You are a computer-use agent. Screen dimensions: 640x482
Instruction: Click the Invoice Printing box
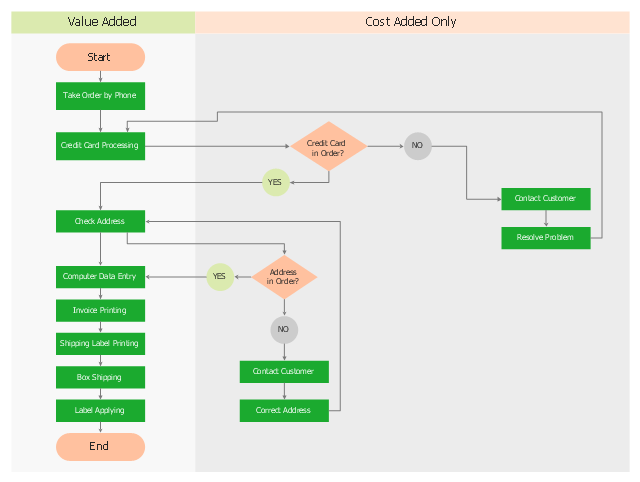click(100, 310)
